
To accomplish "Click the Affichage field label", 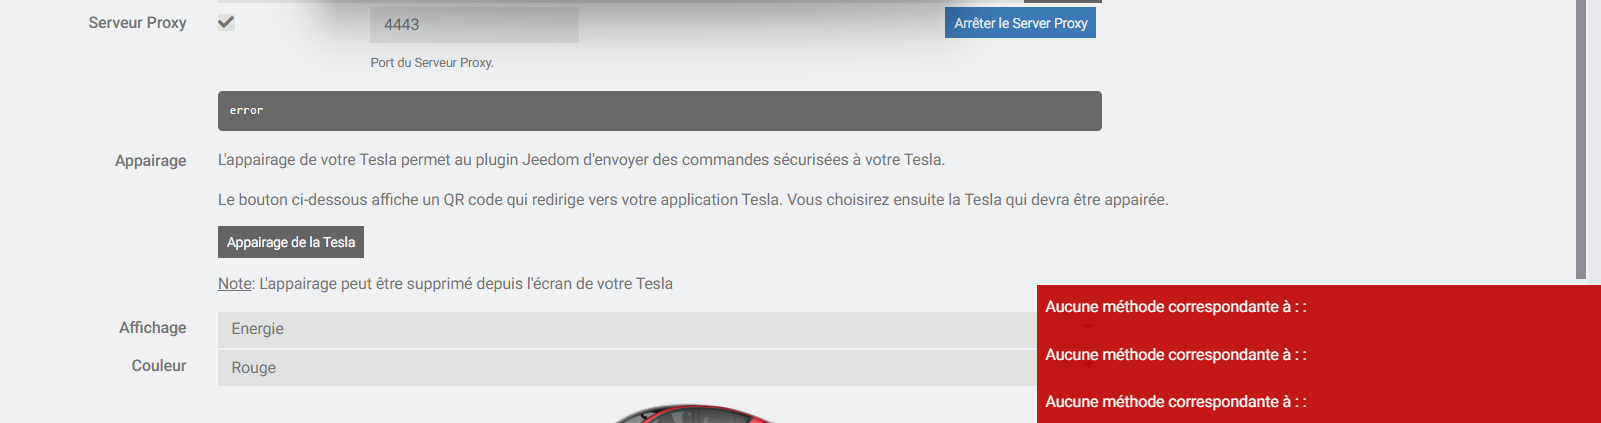I will (152, 328).
